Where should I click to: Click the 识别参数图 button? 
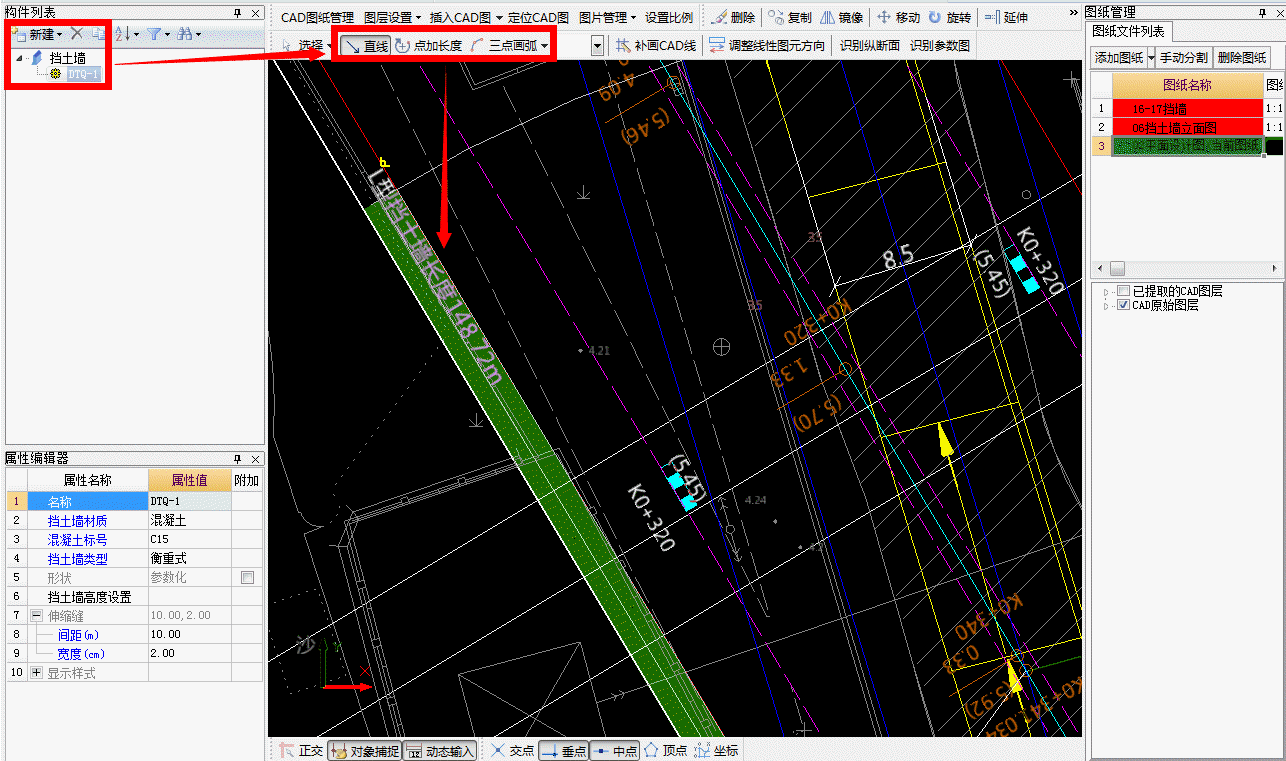pyautogui.click(x=938, y=46)
